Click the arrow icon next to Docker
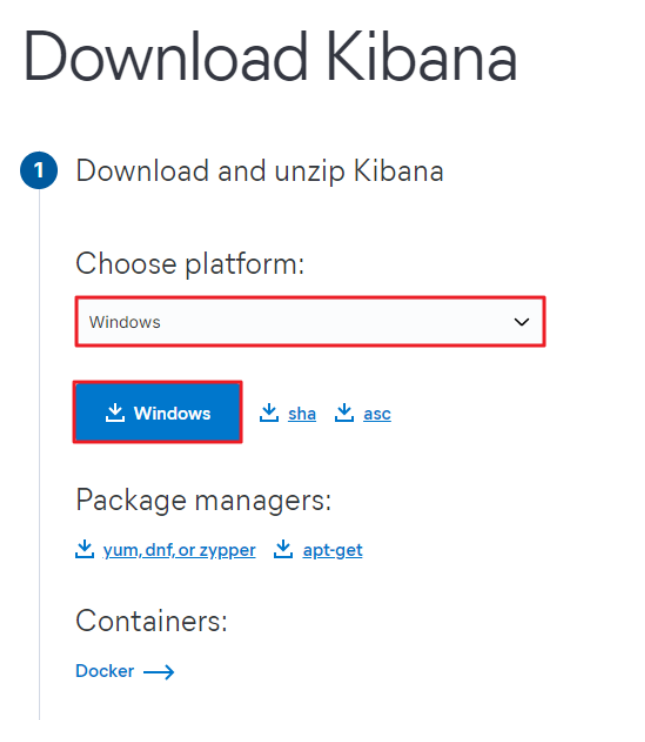This screenshot has width=645, height=742. click(158, 672)
